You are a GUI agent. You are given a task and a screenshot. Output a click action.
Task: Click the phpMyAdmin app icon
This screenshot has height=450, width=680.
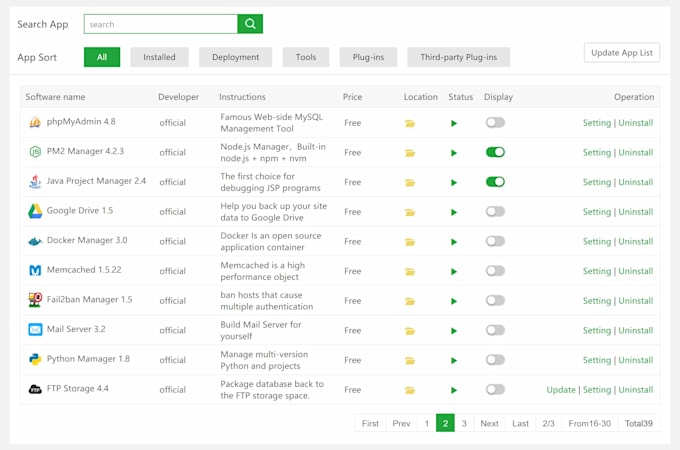[35, 122]
